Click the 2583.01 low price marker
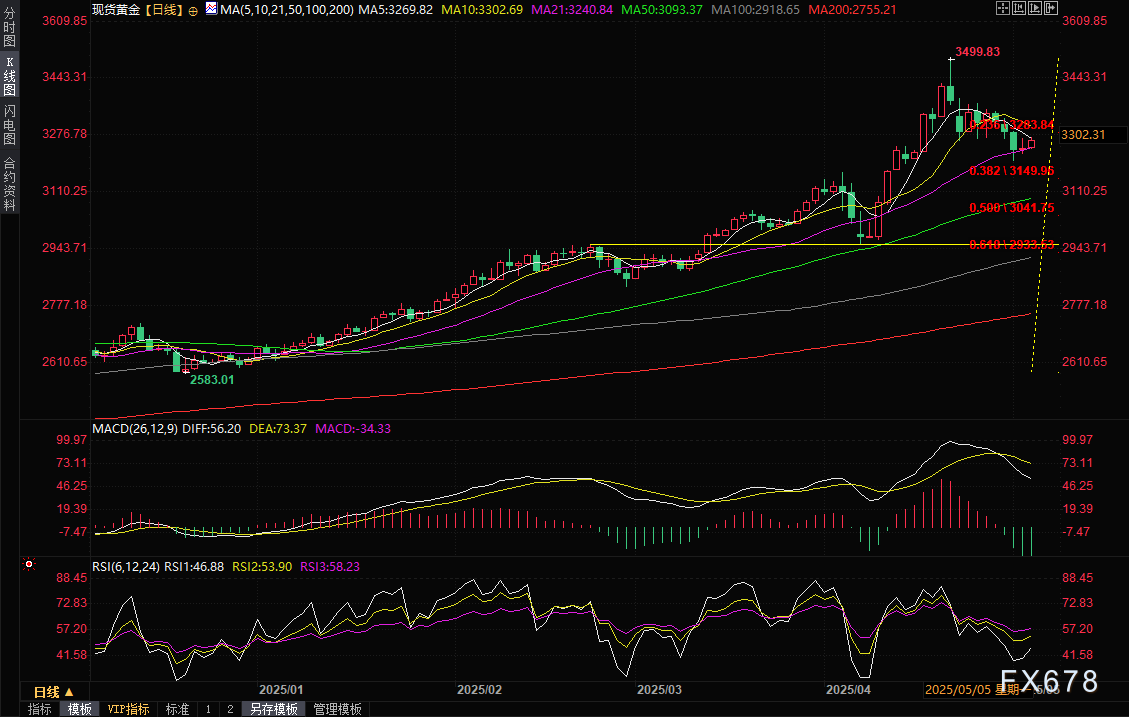This screenshot has width=1129, height=717. pos(212,380)
